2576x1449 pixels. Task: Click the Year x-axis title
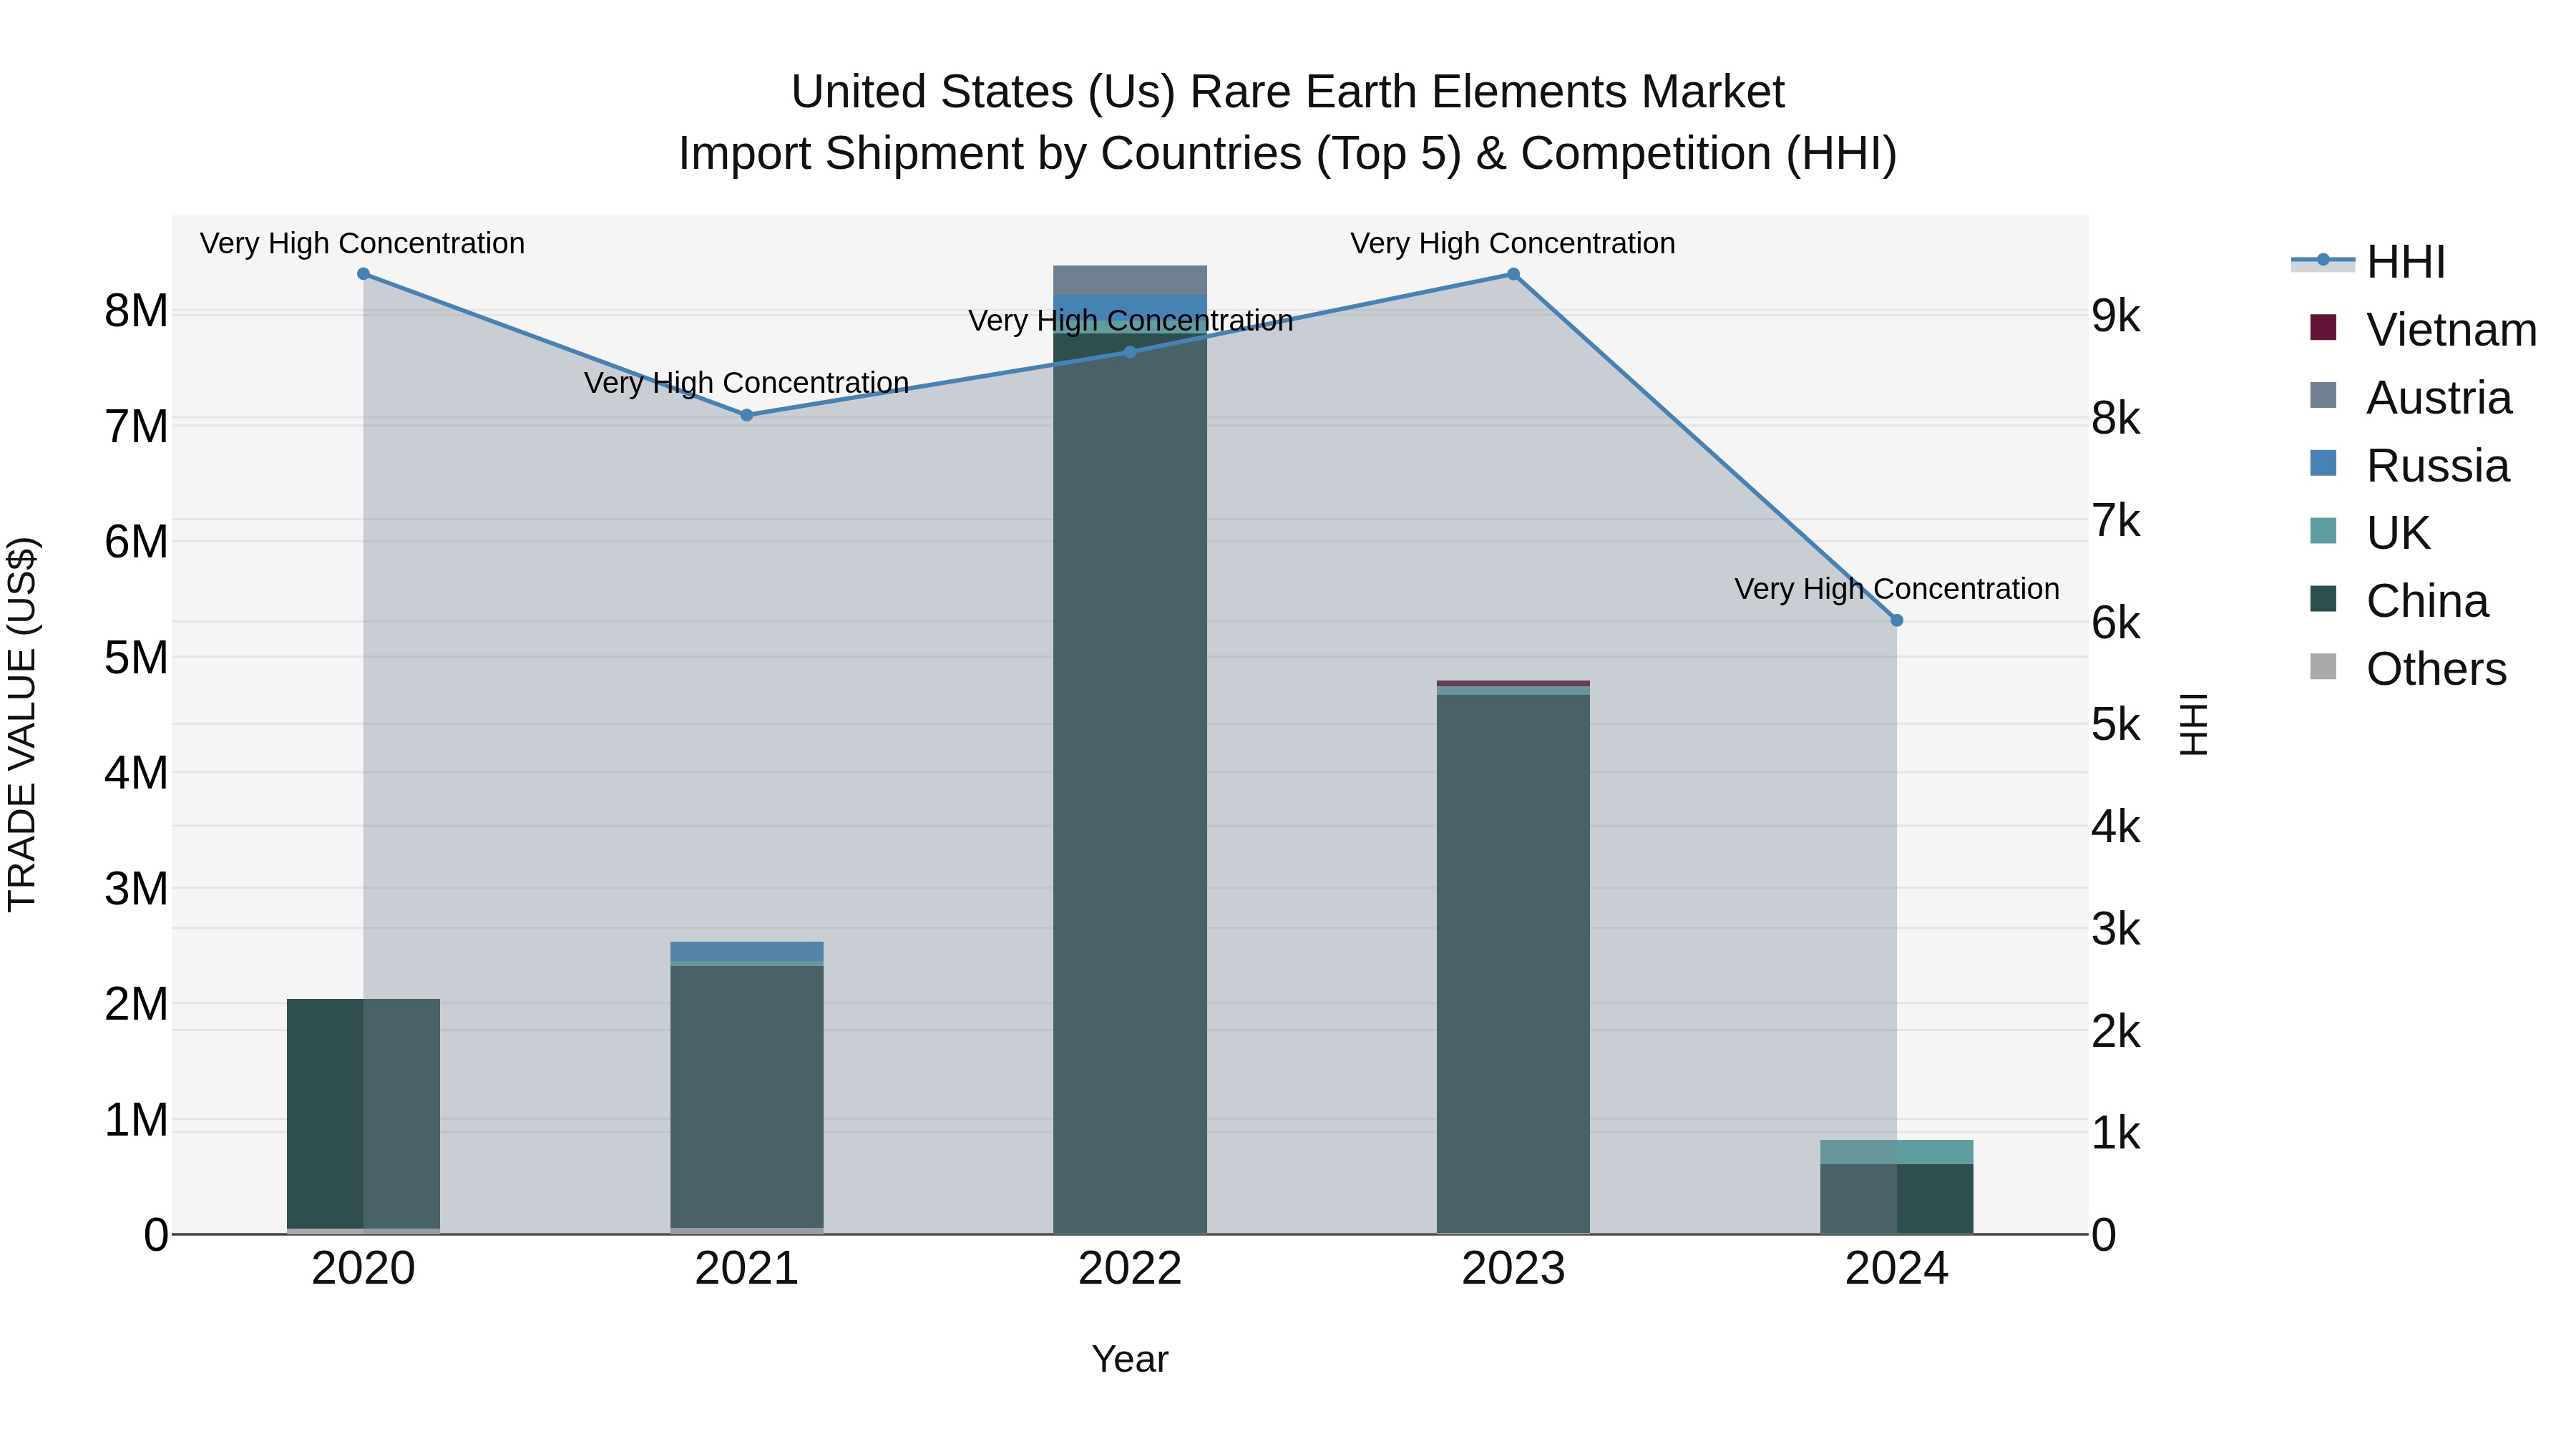1130,1359
